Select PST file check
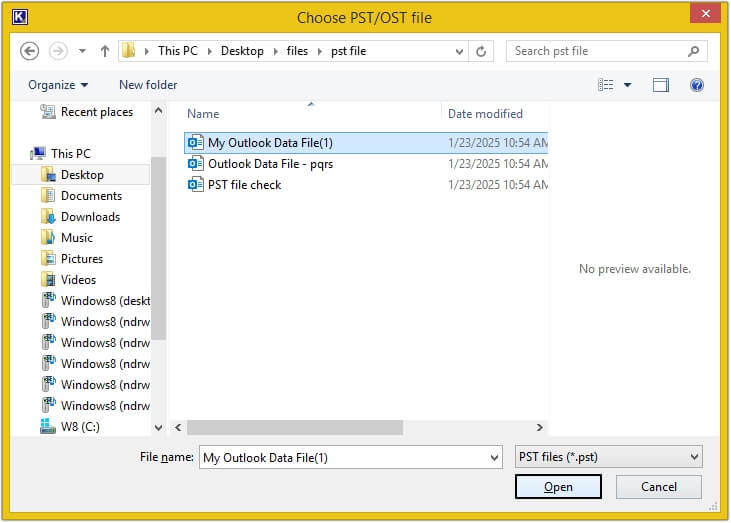This screenshot has width=731, height=523. [366, 185]
